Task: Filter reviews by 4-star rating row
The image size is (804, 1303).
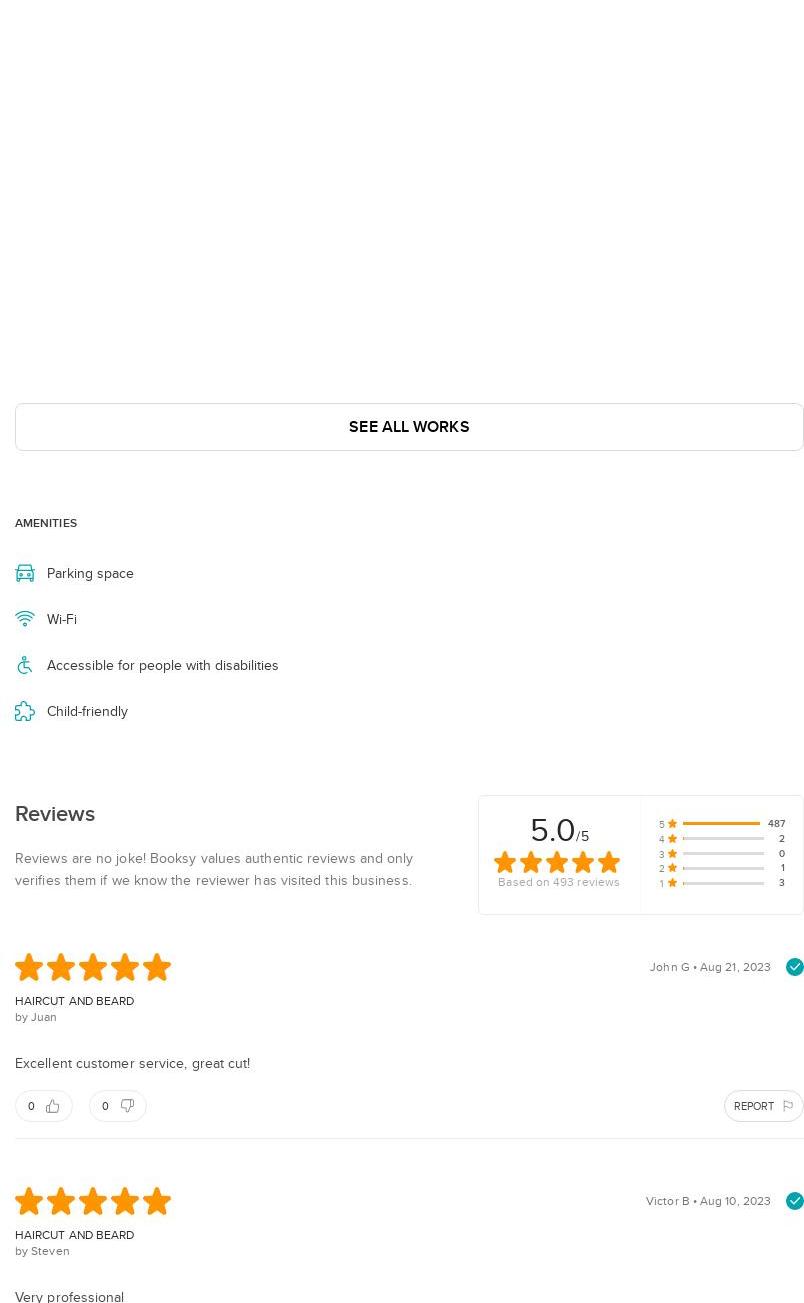Action: coord(722,839)
